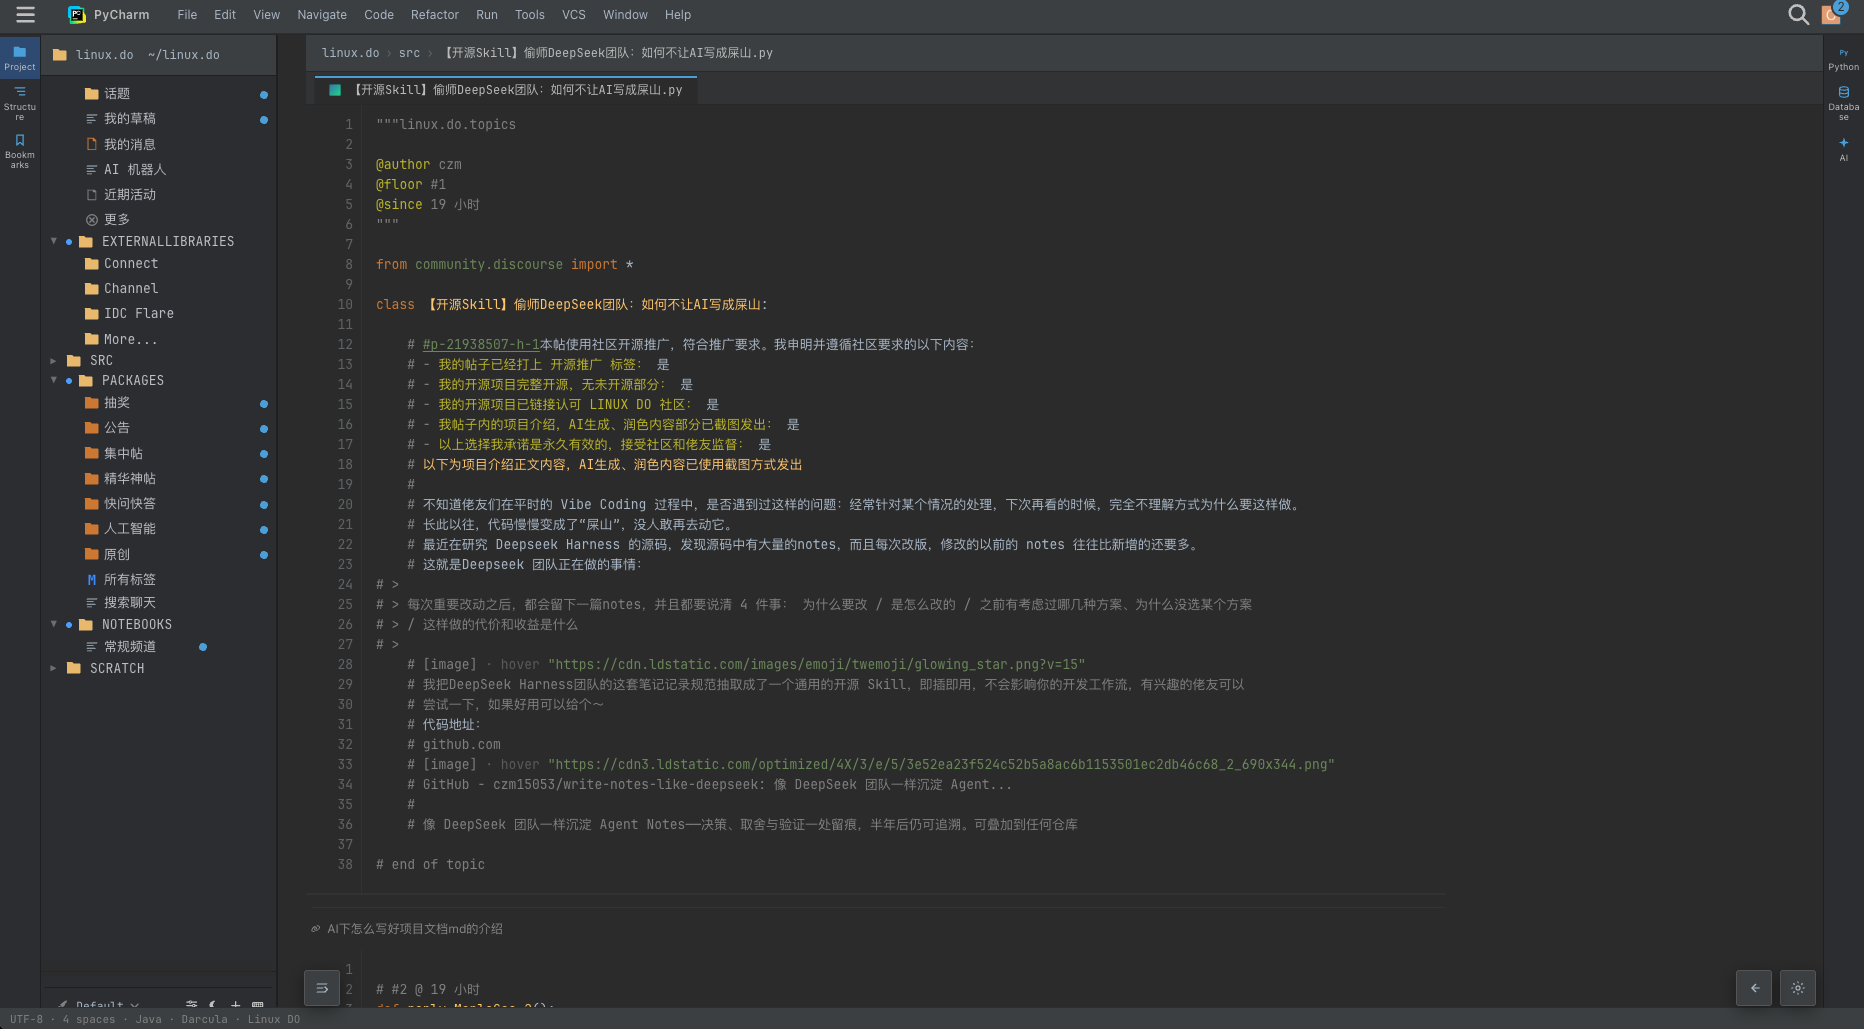Click Darcula theme in the status bar

coord(205,1020)
